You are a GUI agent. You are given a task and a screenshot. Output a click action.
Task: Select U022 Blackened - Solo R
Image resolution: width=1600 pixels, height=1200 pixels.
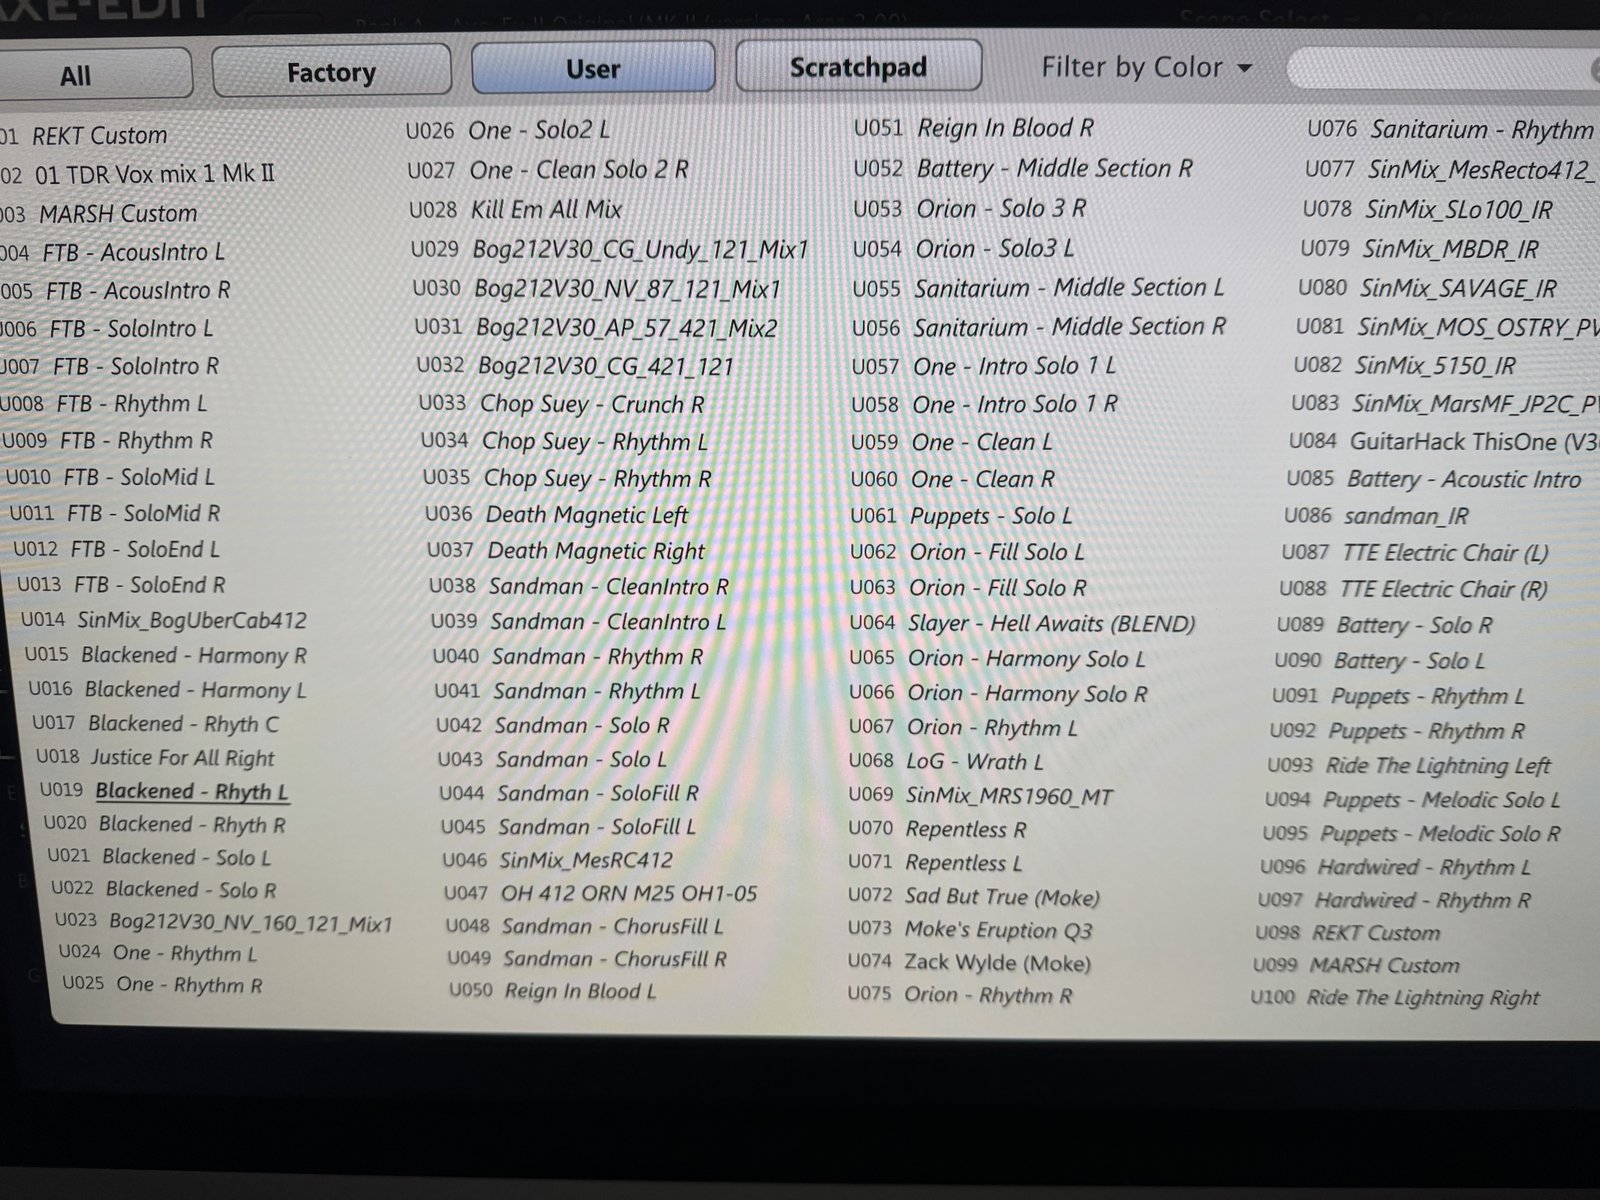pyautogui.click(x=164, y=889)
